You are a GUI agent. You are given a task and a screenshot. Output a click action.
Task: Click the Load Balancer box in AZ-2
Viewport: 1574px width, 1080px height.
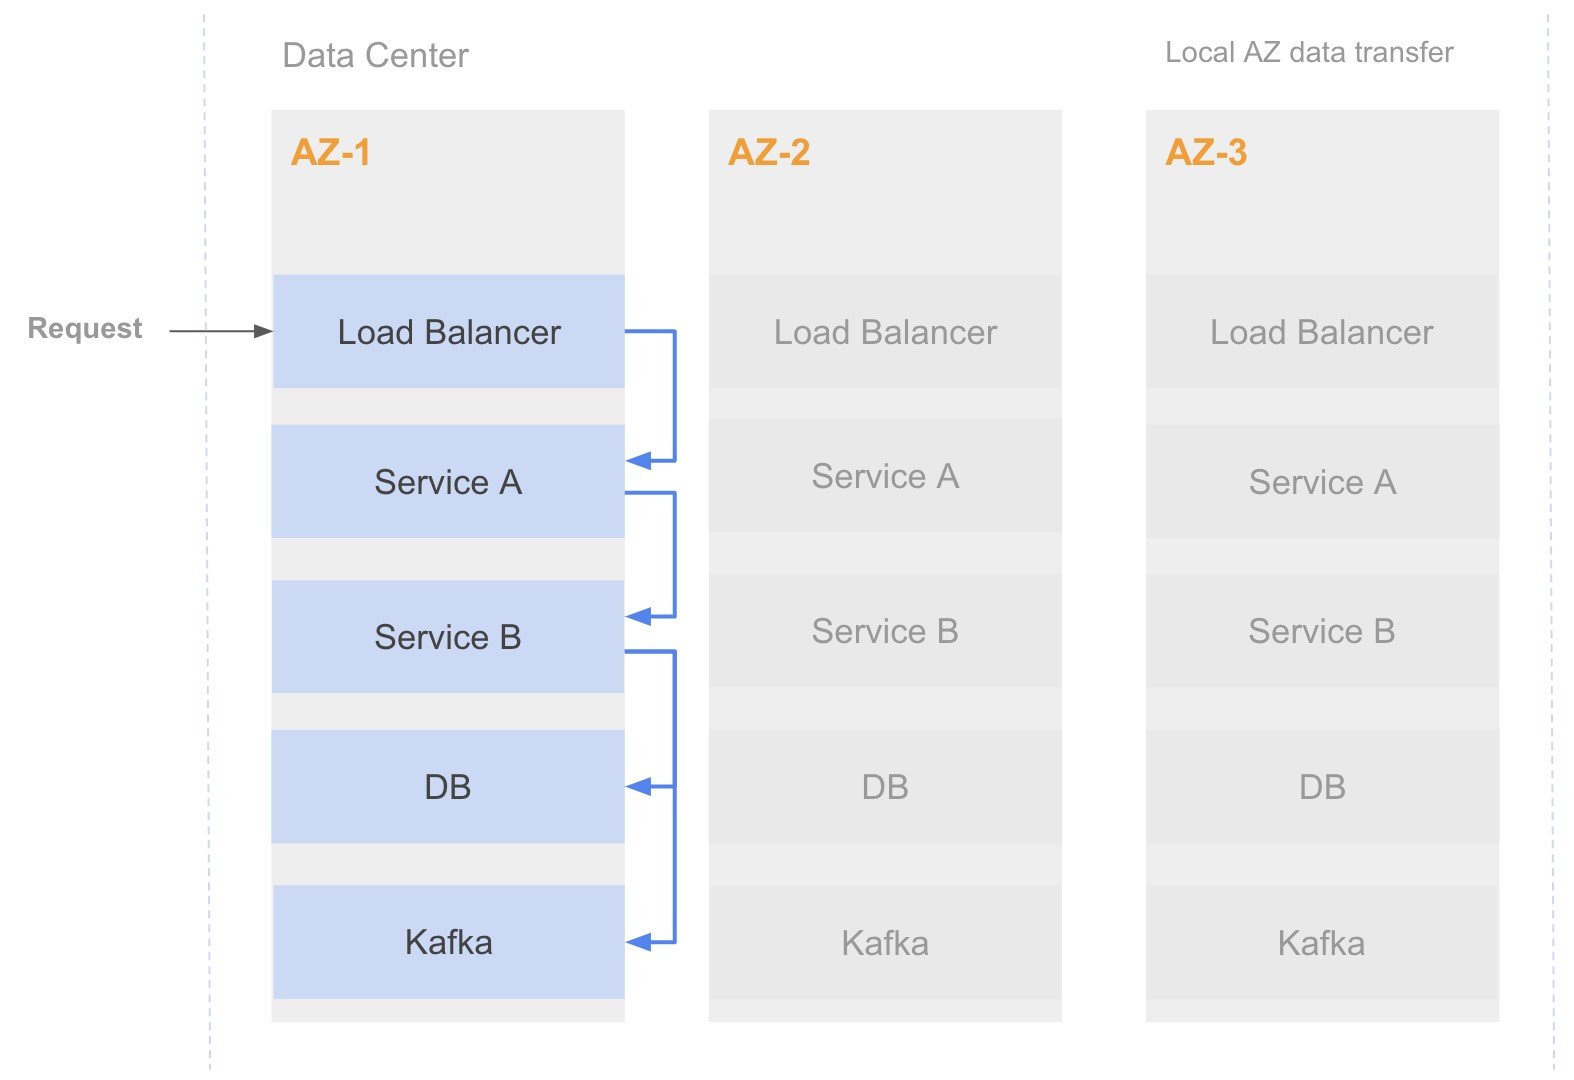pyautogui.click(x=885, y=331)
